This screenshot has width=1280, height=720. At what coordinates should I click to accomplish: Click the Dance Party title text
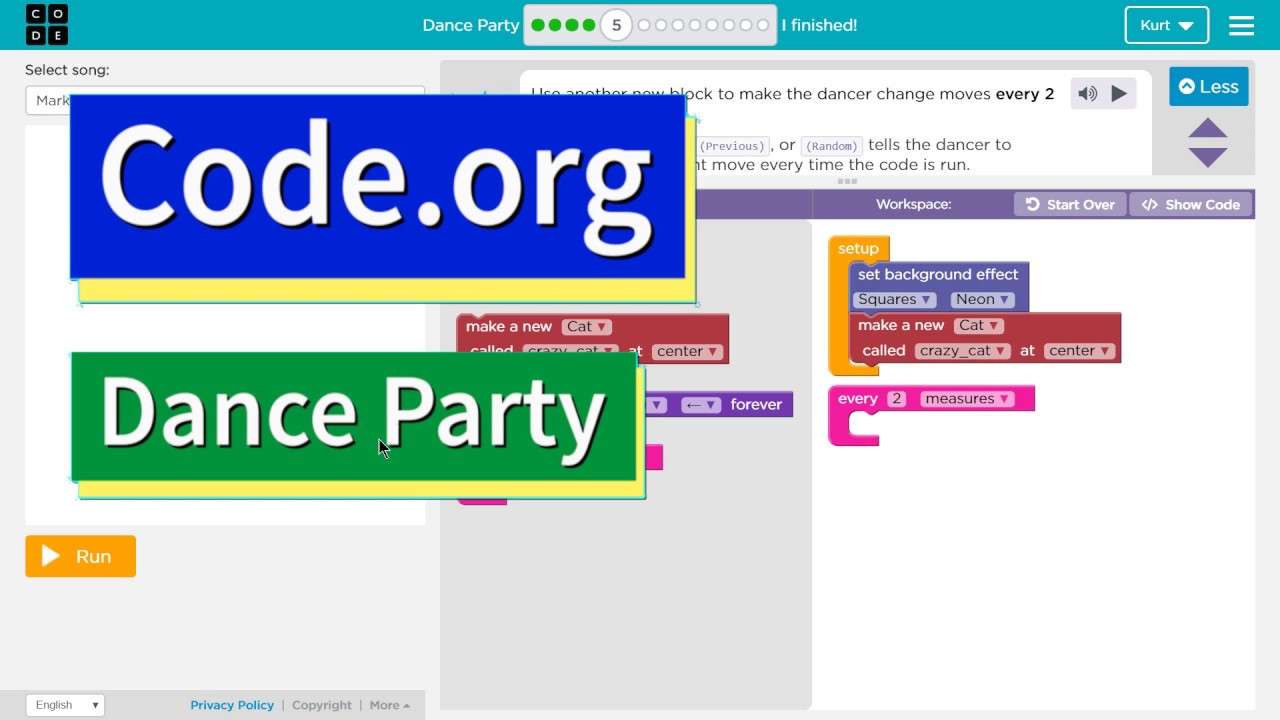(x=471, y=25)
